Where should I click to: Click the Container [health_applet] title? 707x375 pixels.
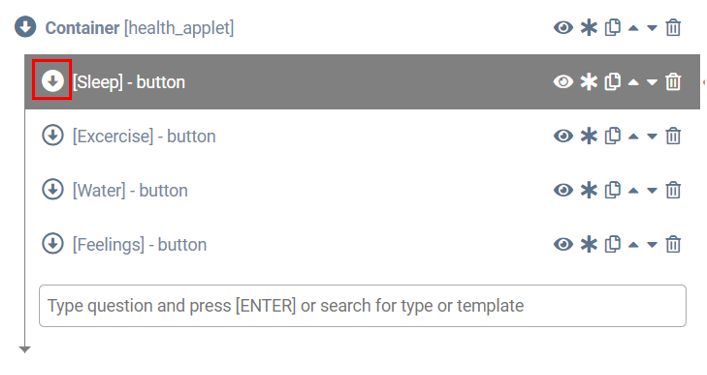coord(139,28)
